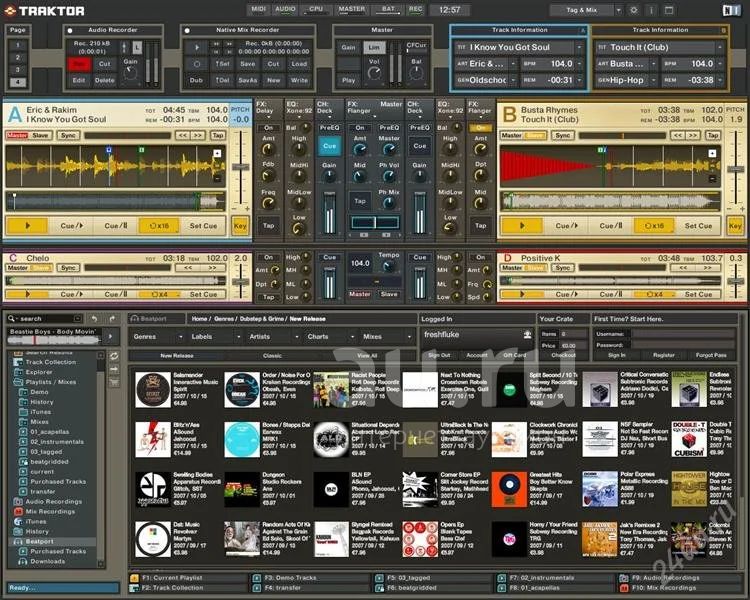Open title dropdown for Touch It (Club)

(720, 47)
